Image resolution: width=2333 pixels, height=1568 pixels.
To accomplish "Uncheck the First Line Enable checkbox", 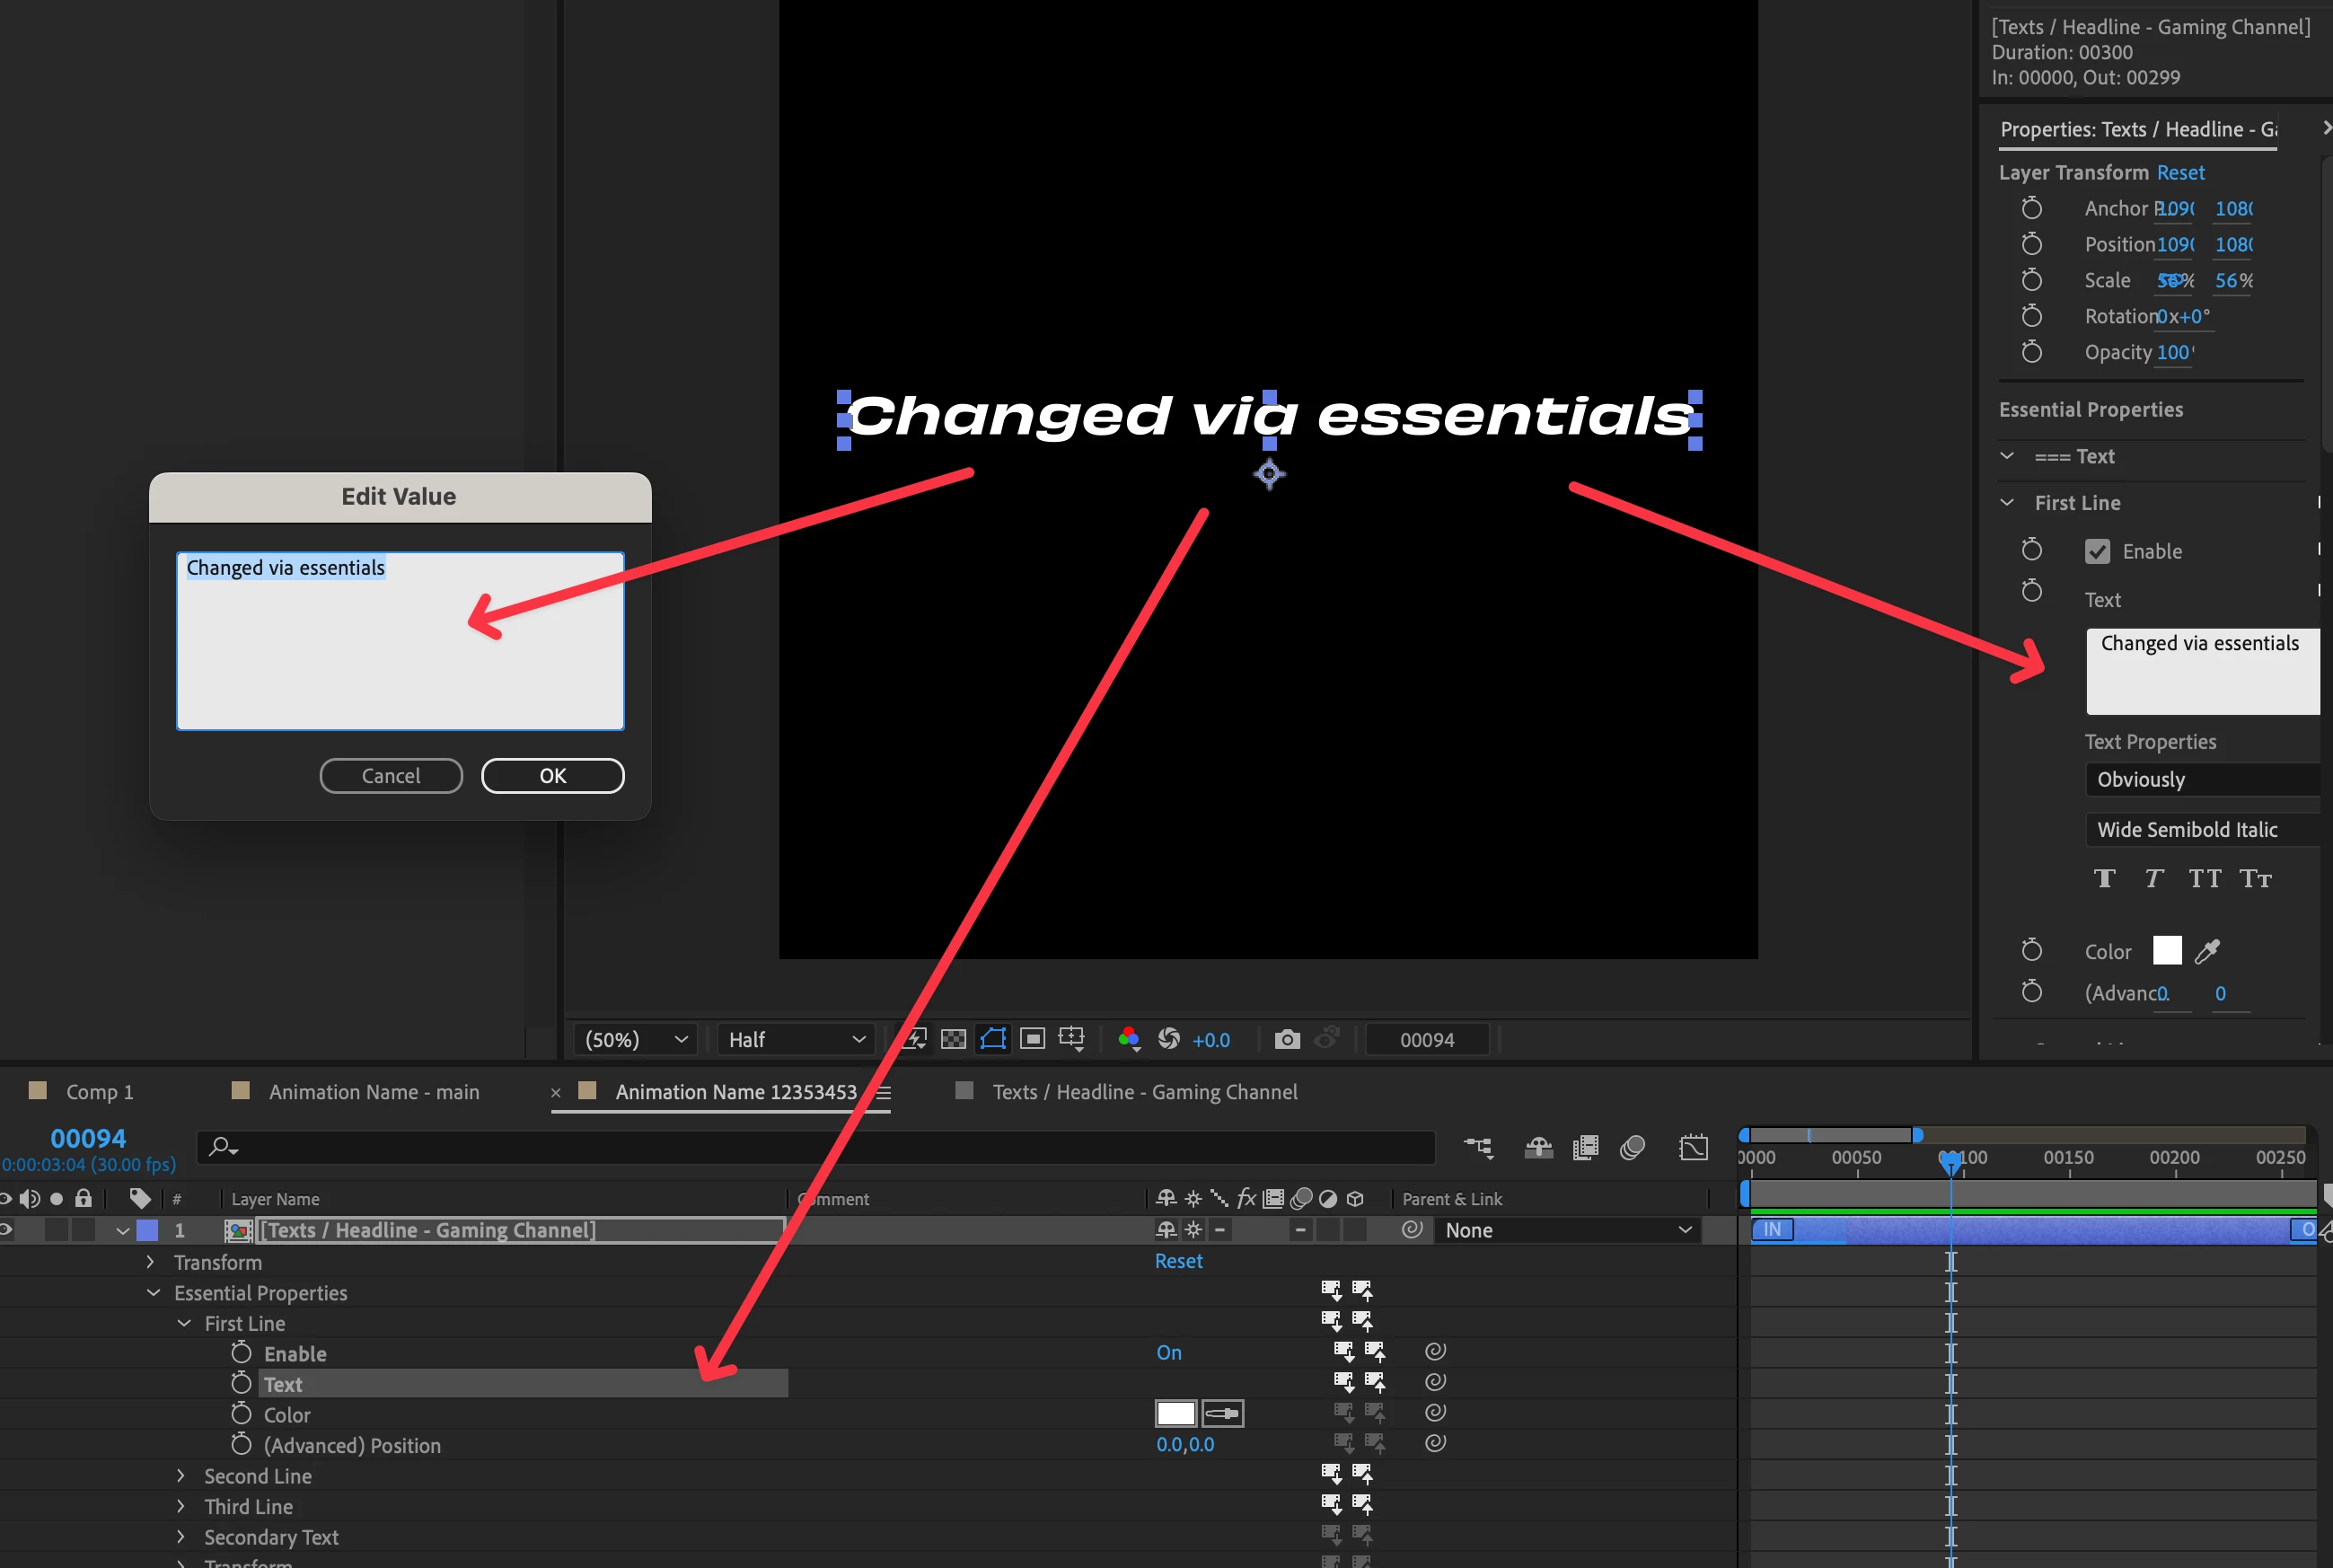I will pos(2097,551).
